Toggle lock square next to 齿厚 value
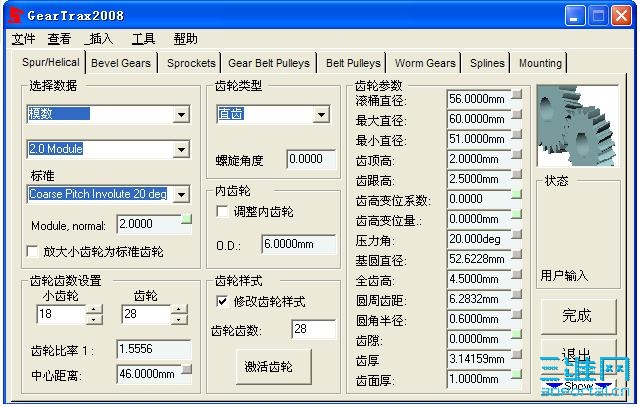This screenshot has height=407, width=640. (x=517, y=355)
